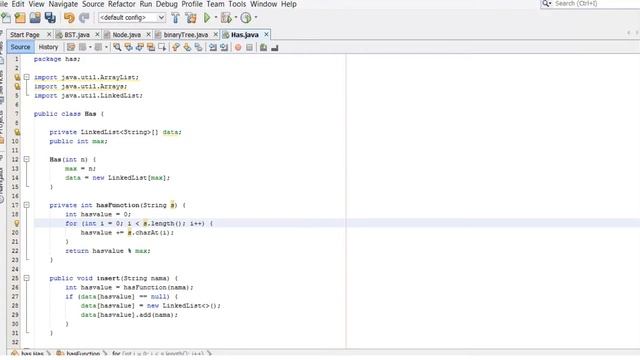Go to the next bookmark icon
Viewport: 640px width, 360px height.
coord(187,47)
